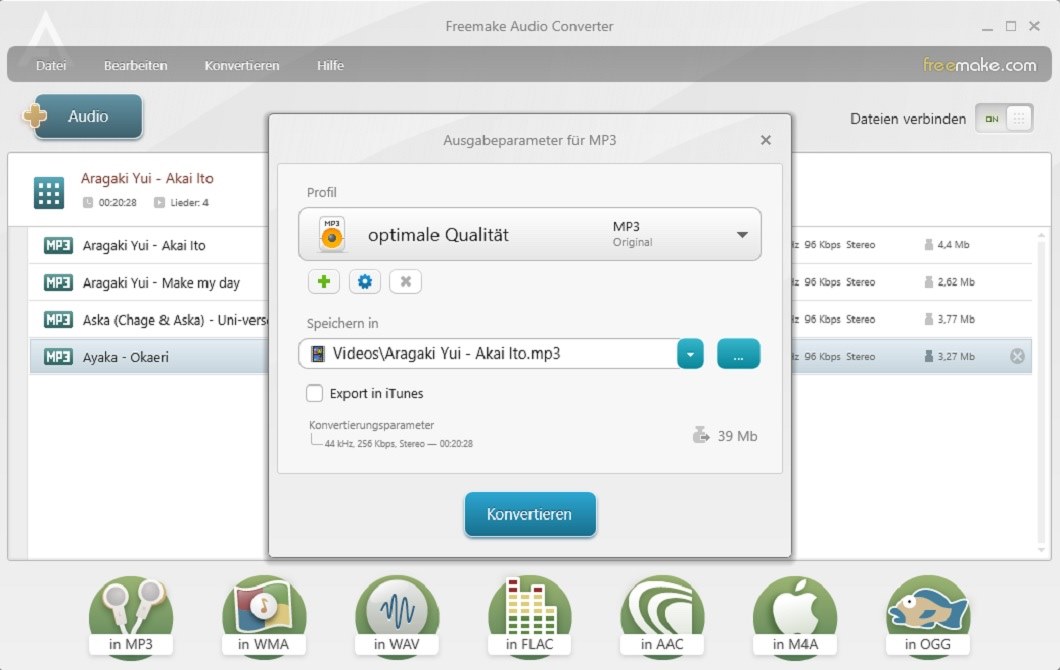The width and height of the screenshot is (1060, 670).
Task: Click the film icon in the Speichern in field
Action: click(x=317, y=354)
